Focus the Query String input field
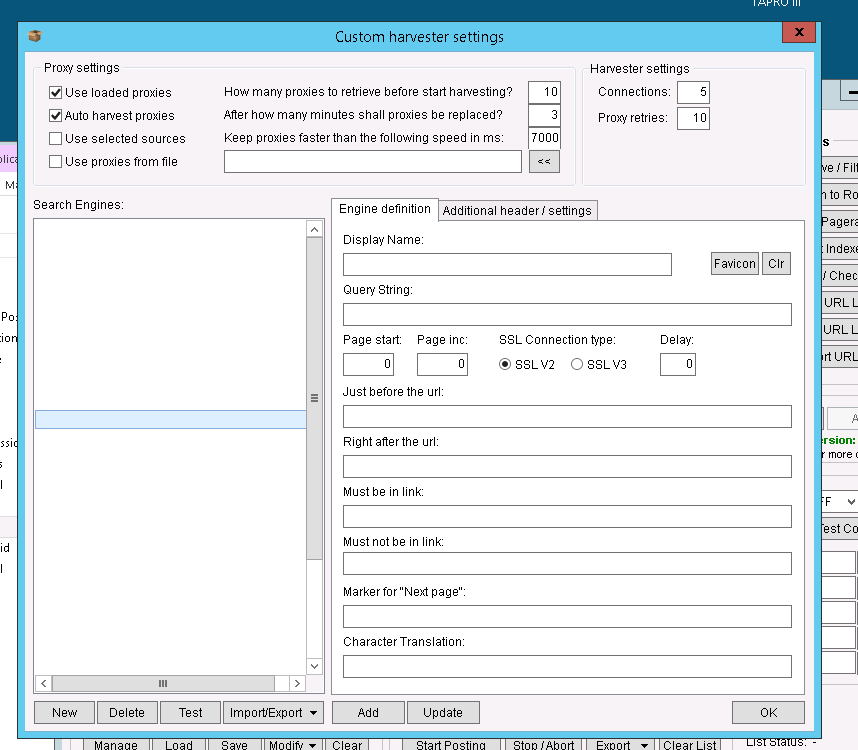This screenshot has width=858, height=750. pyautogui.click(x=567, y=315)
